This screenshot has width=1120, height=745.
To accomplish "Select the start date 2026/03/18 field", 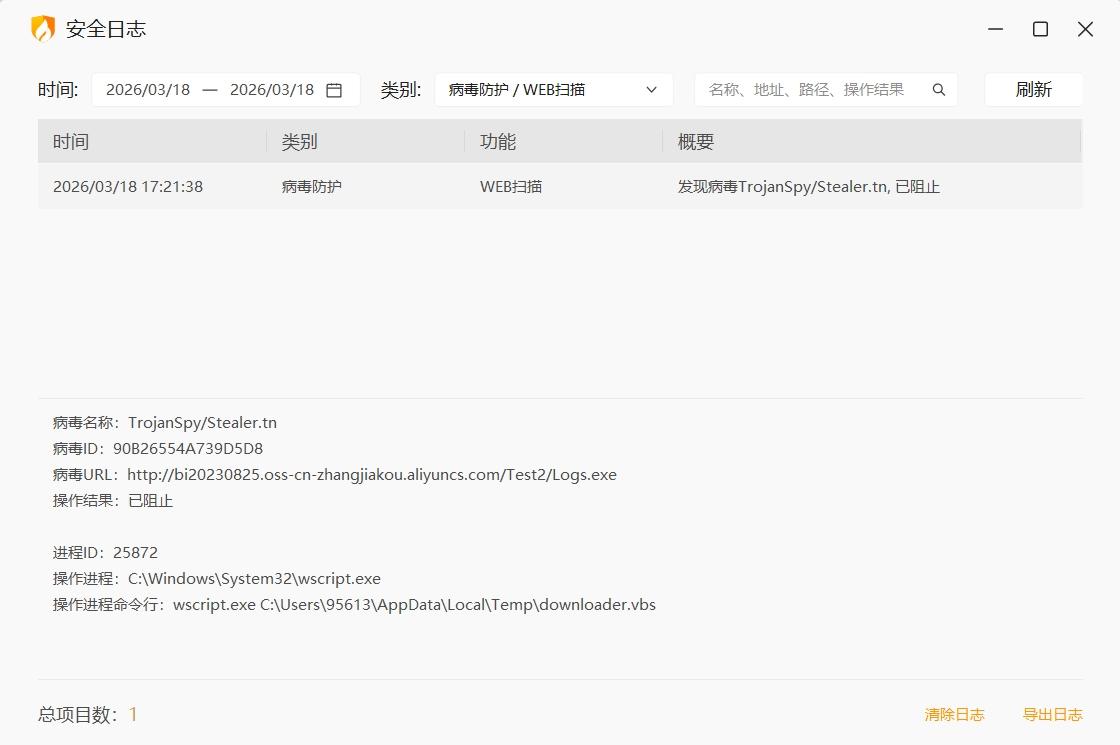I will pos(148,90).
